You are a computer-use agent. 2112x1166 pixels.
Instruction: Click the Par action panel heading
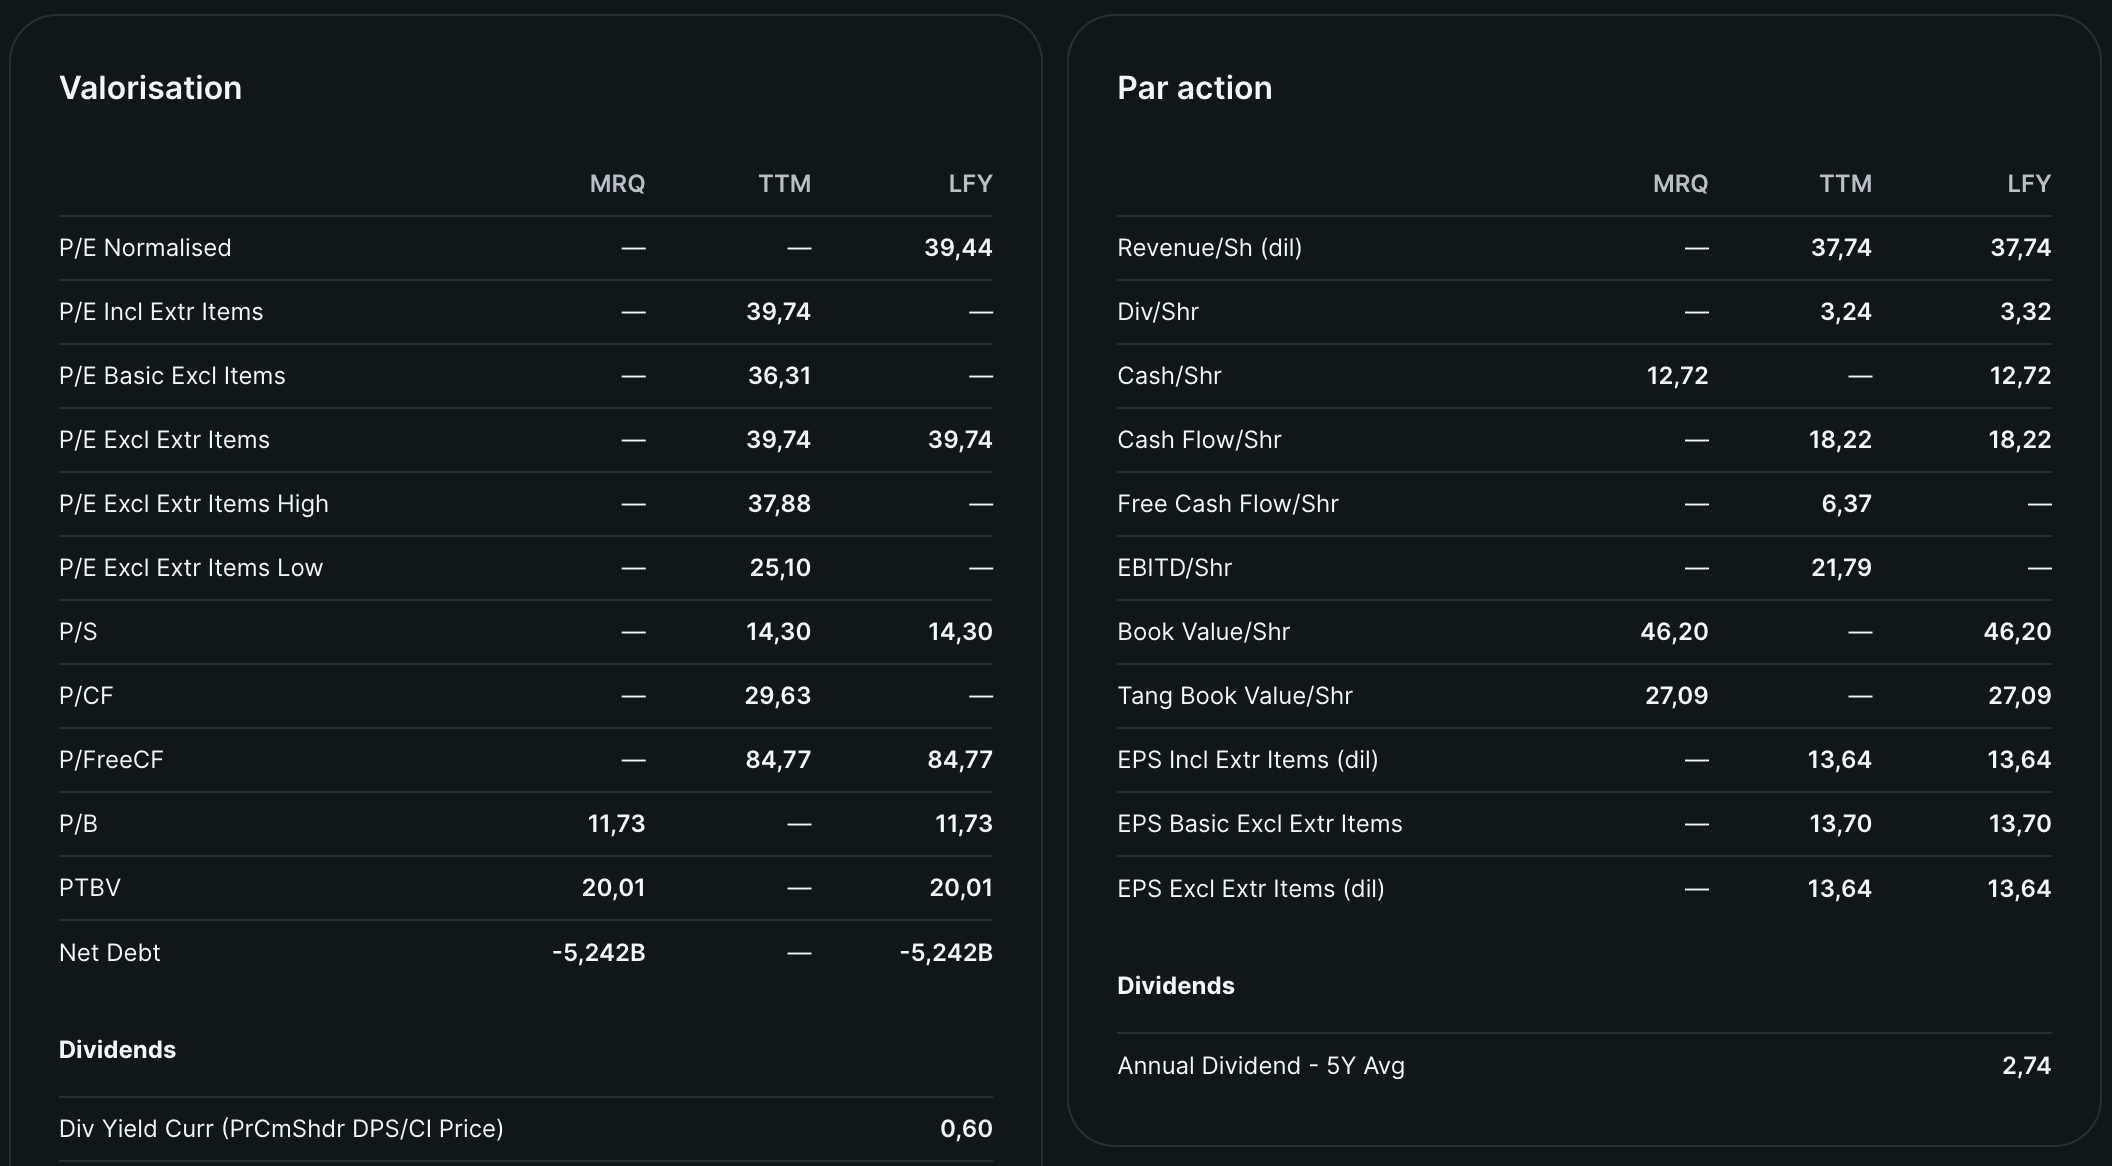[1194, 88]
